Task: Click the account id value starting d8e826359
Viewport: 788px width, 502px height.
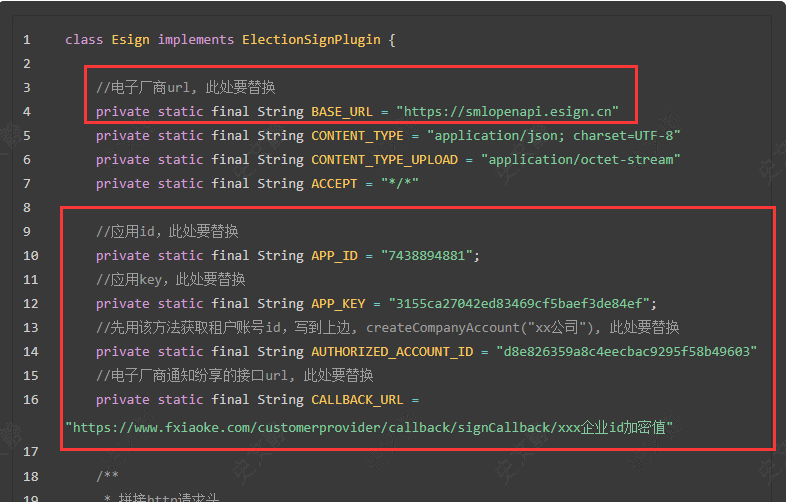Action: point(626,352)
